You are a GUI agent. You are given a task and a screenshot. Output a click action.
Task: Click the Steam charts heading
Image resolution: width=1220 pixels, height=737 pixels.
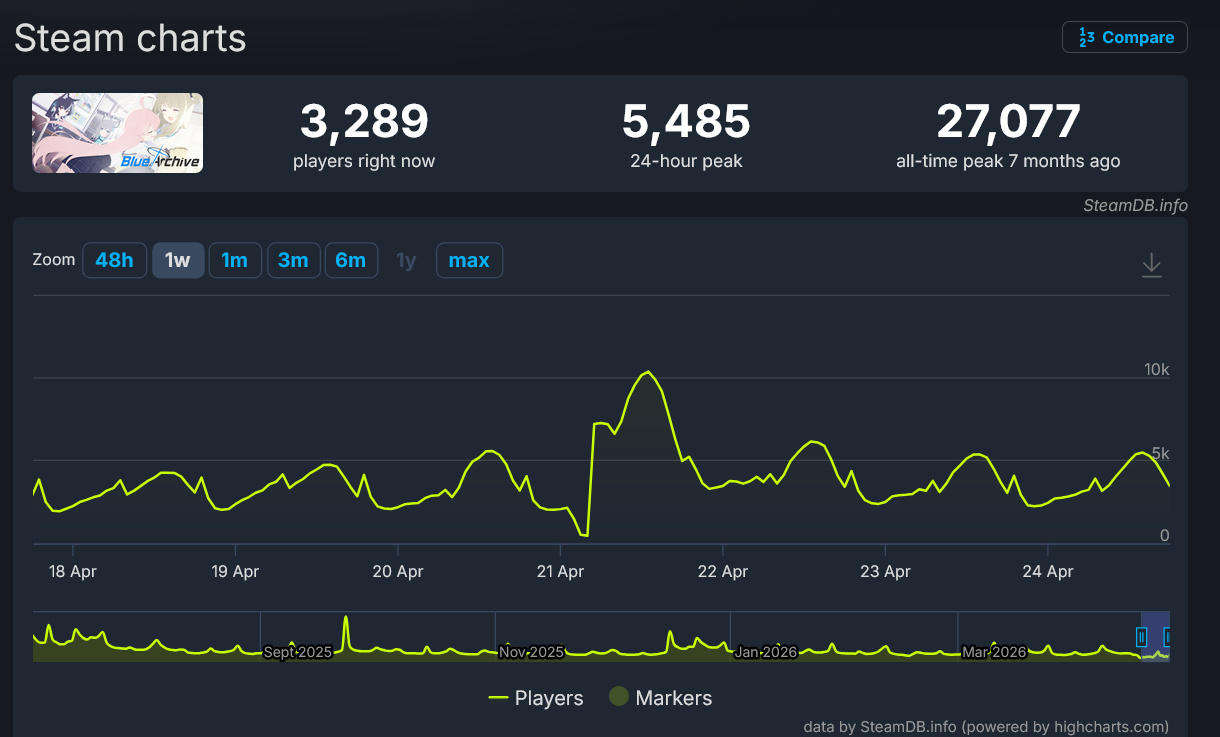coord(130,38)
